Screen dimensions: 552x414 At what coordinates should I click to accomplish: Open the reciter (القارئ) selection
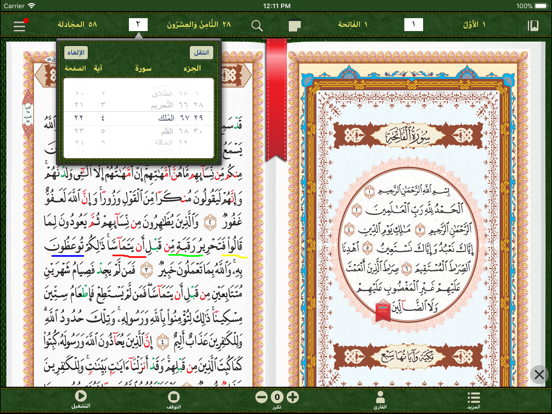click(380, 400)
